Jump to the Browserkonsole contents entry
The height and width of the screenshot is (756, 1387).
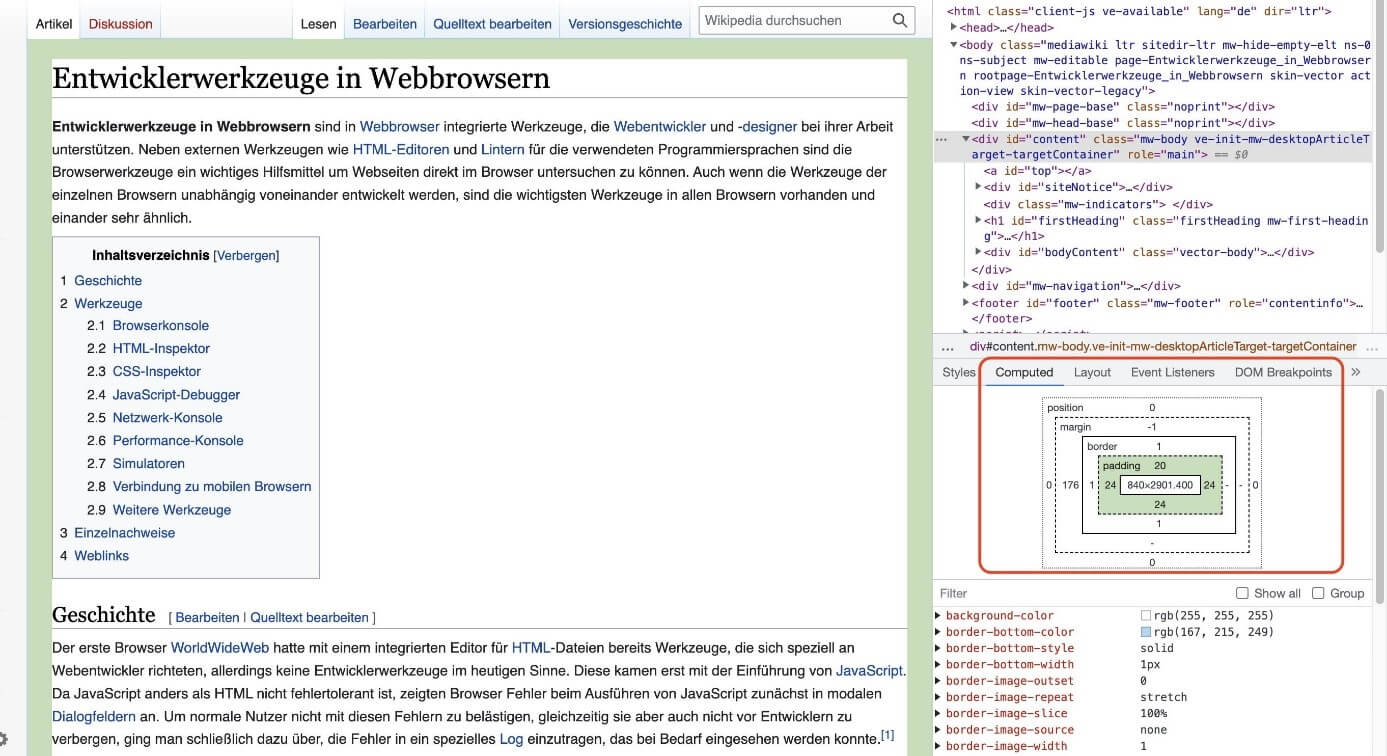coord(161,326)
